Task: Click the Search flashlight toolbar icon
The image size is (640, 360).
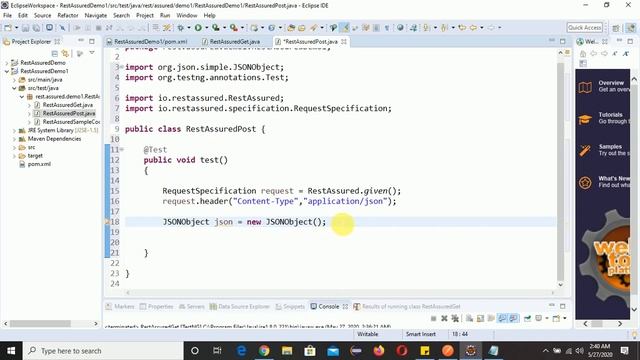Action: [x=313, y=28]
